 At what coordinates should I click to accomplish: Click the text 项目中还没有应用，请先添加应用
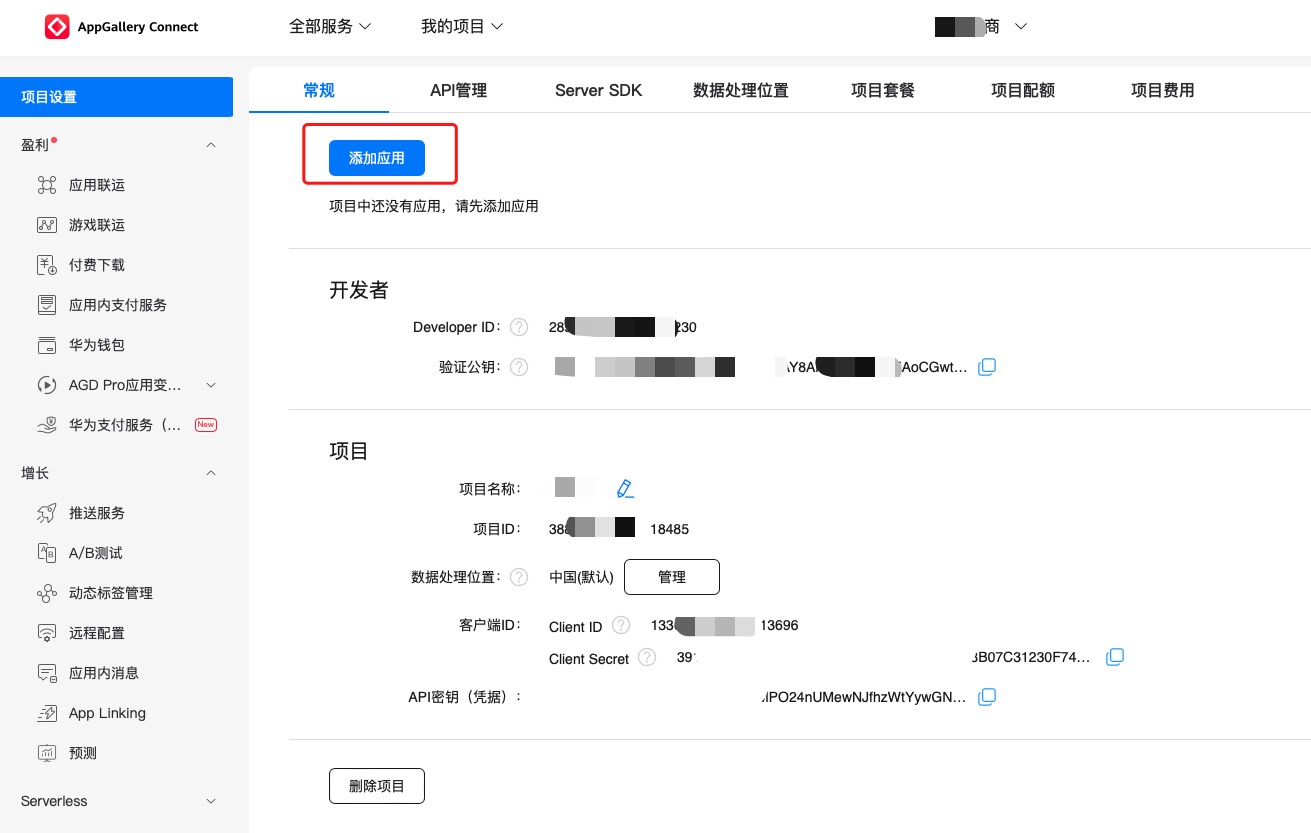[x=434, y=206]
